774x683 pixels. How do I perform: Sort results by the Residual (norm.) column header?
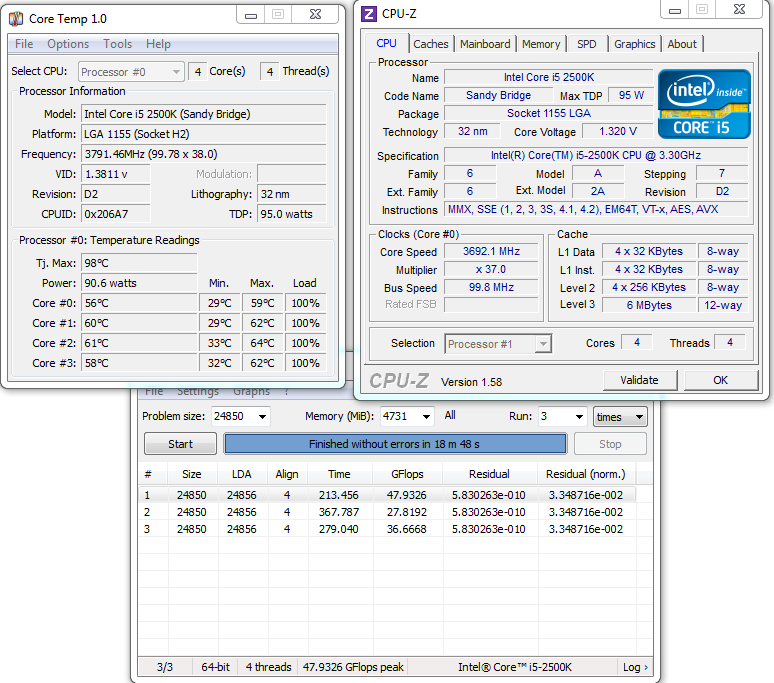[x=586, y=474]
